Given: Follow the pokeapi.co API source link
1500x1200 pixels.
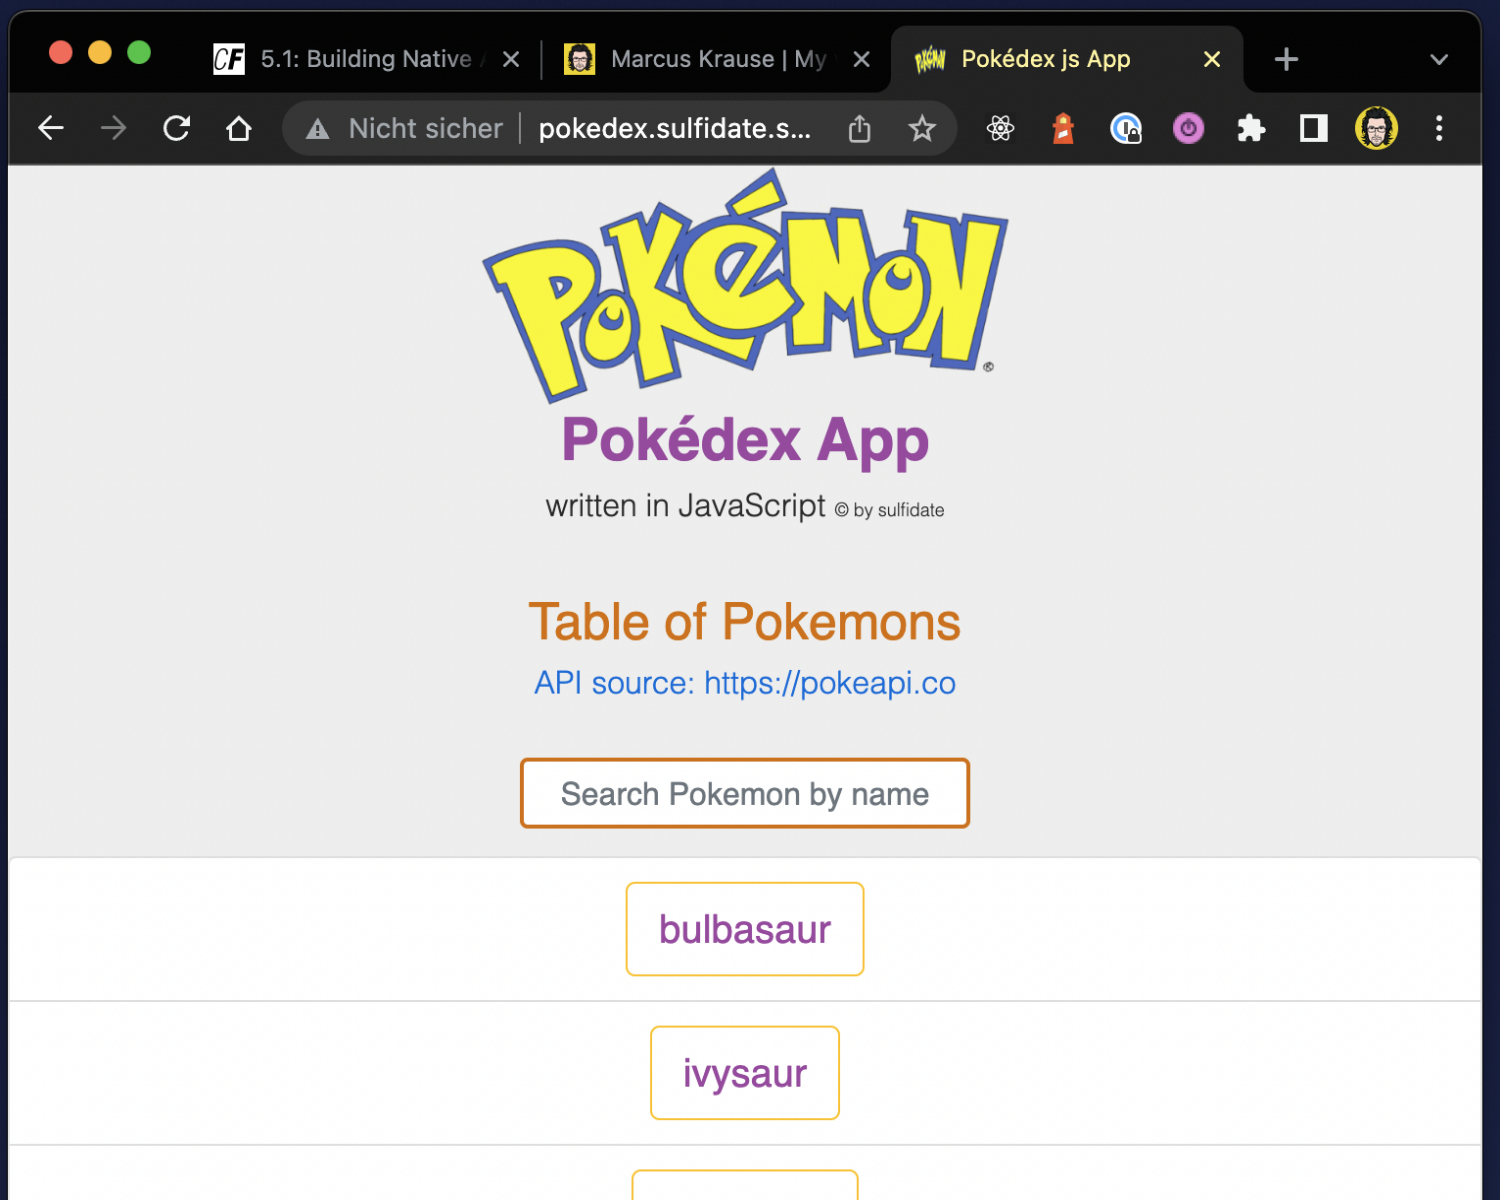Looking at the screenshot, I should tap(745, 683).
